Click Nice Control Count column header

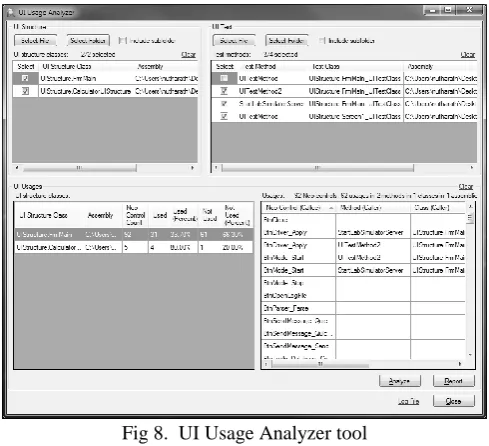pyautogui.click(x=135, y=215)
